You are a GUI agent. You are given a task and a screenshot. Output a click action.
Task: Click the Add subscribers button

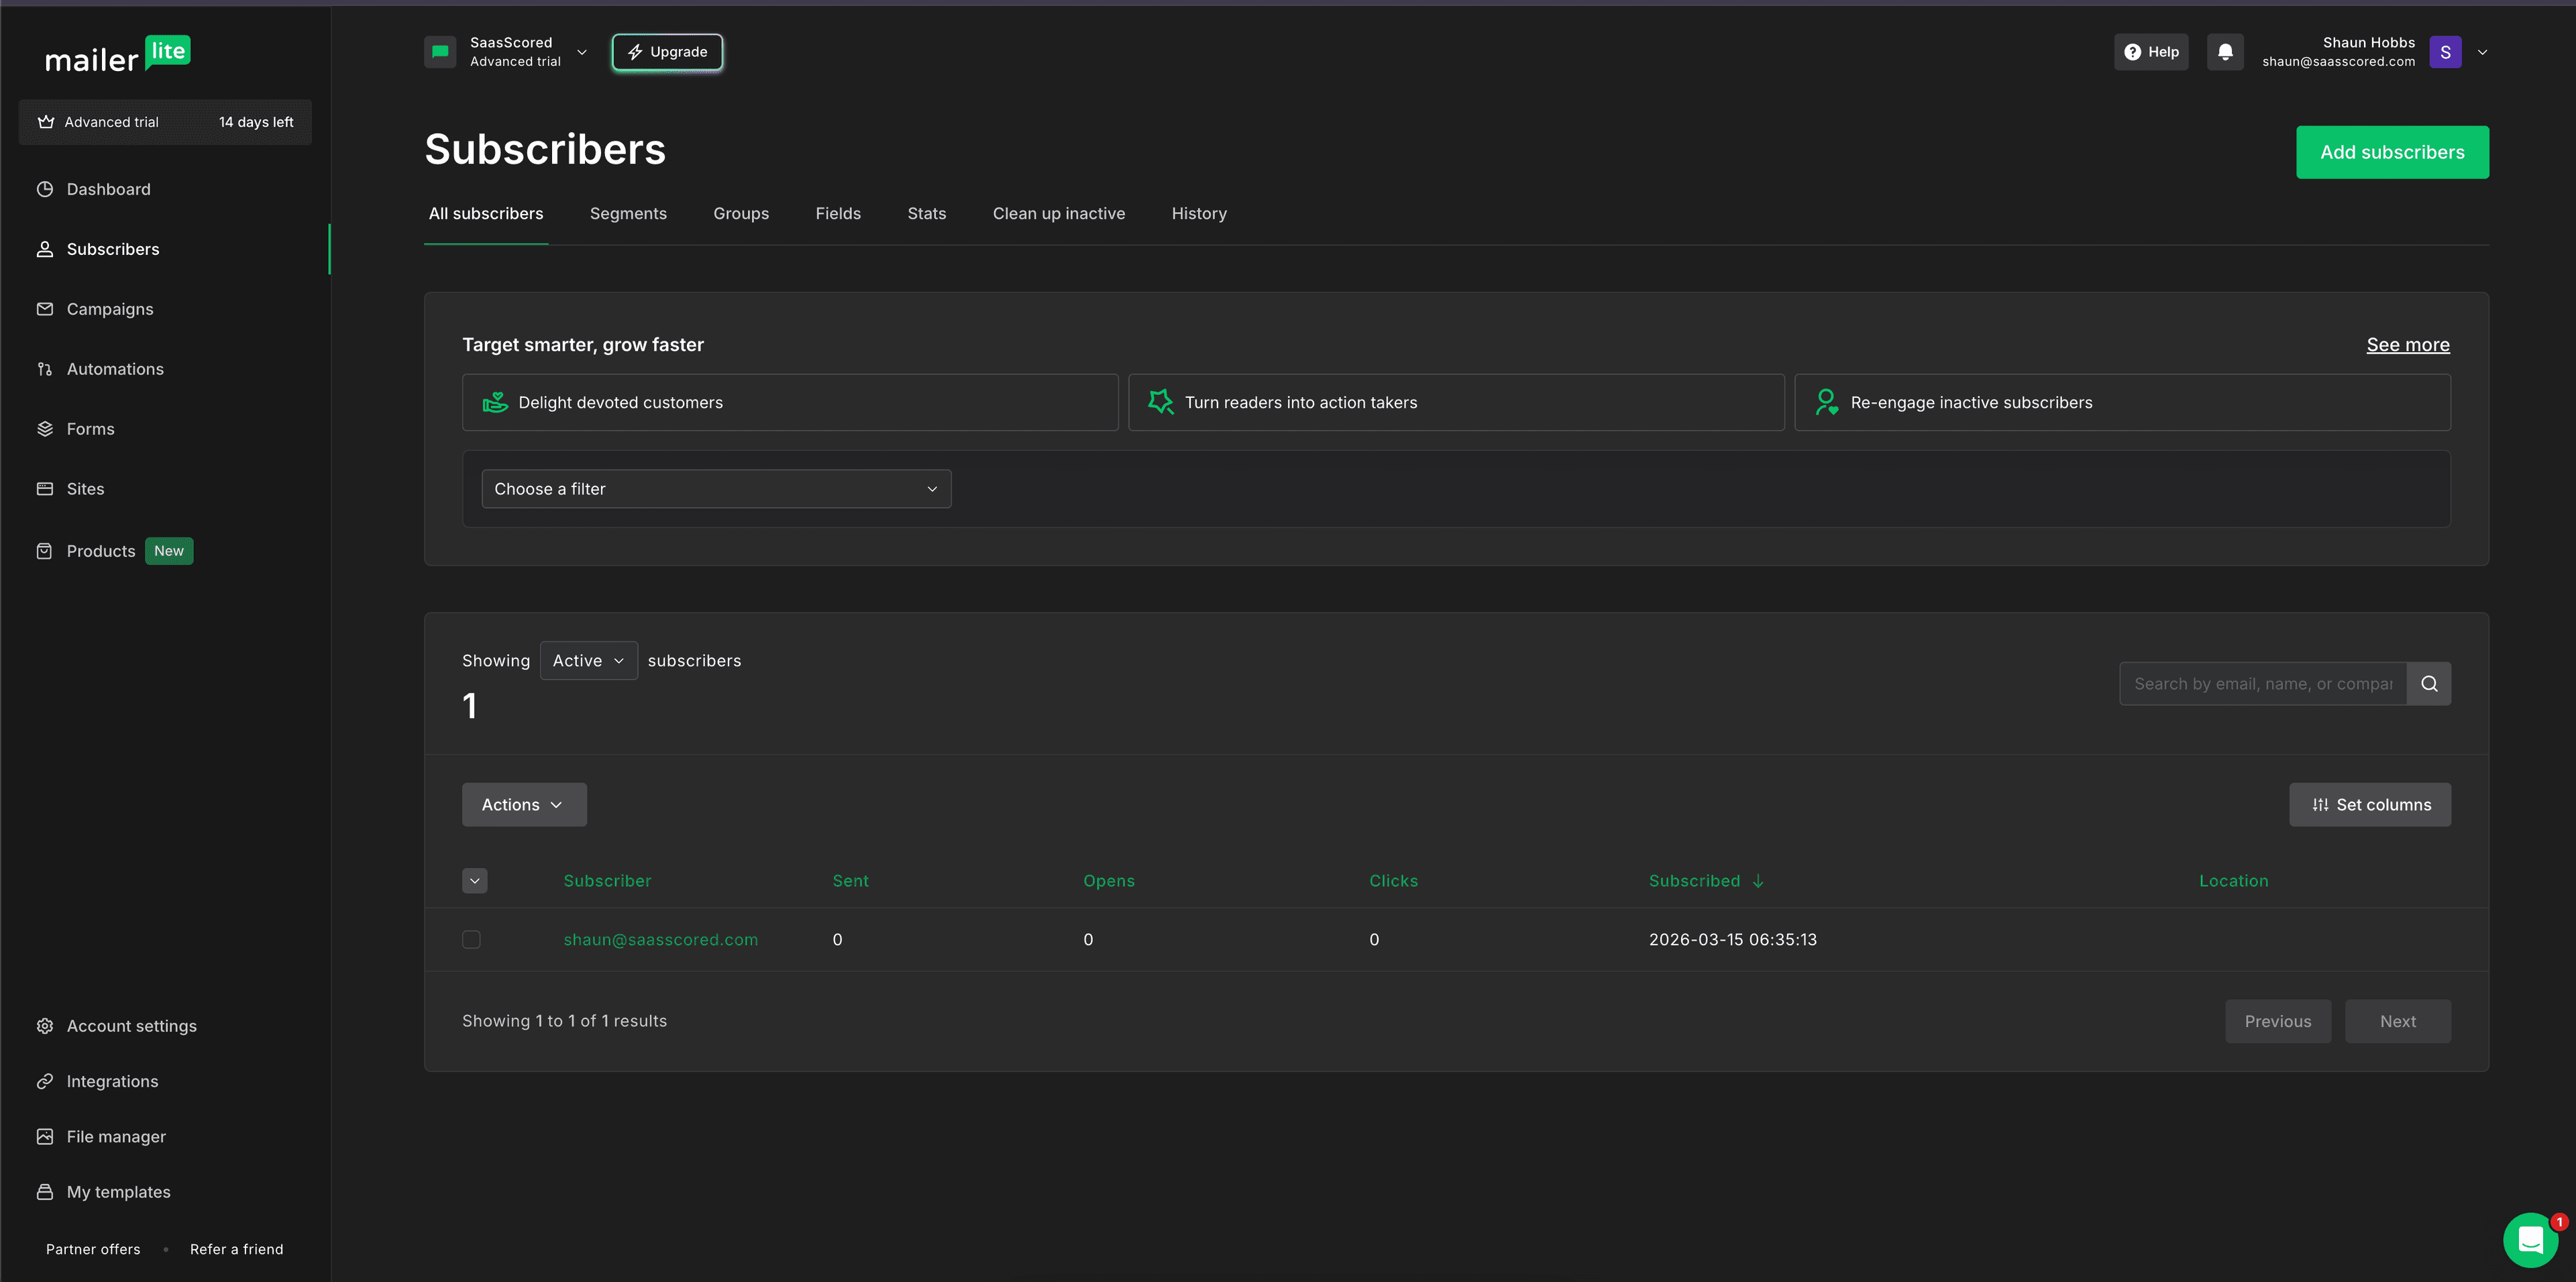[x=2392, y=152]
